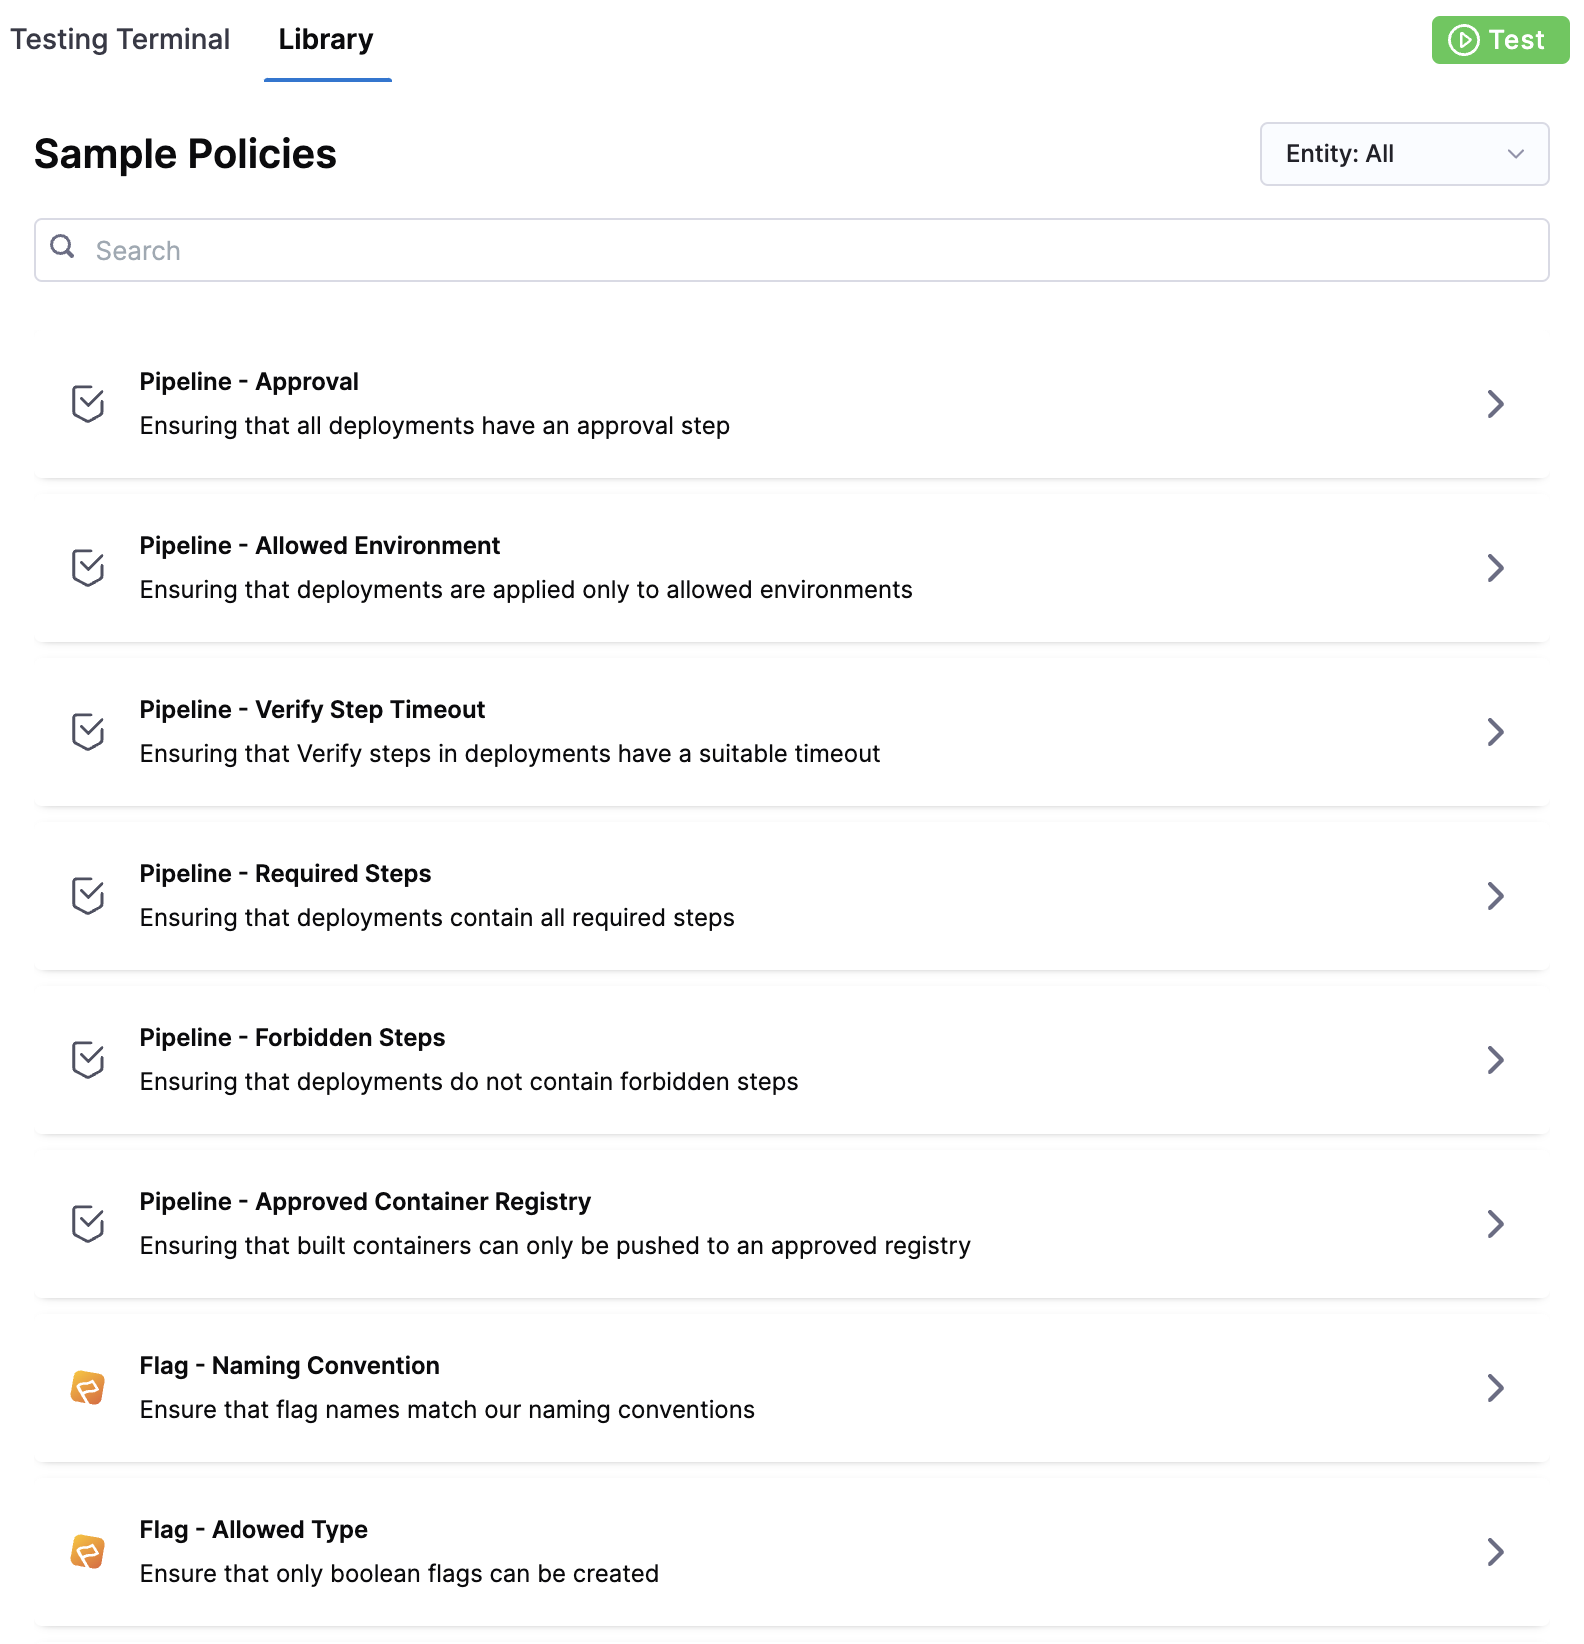Click the shield icon for Forbidden Steps policy
1584x1644 pixels.
pos(88,1060)
